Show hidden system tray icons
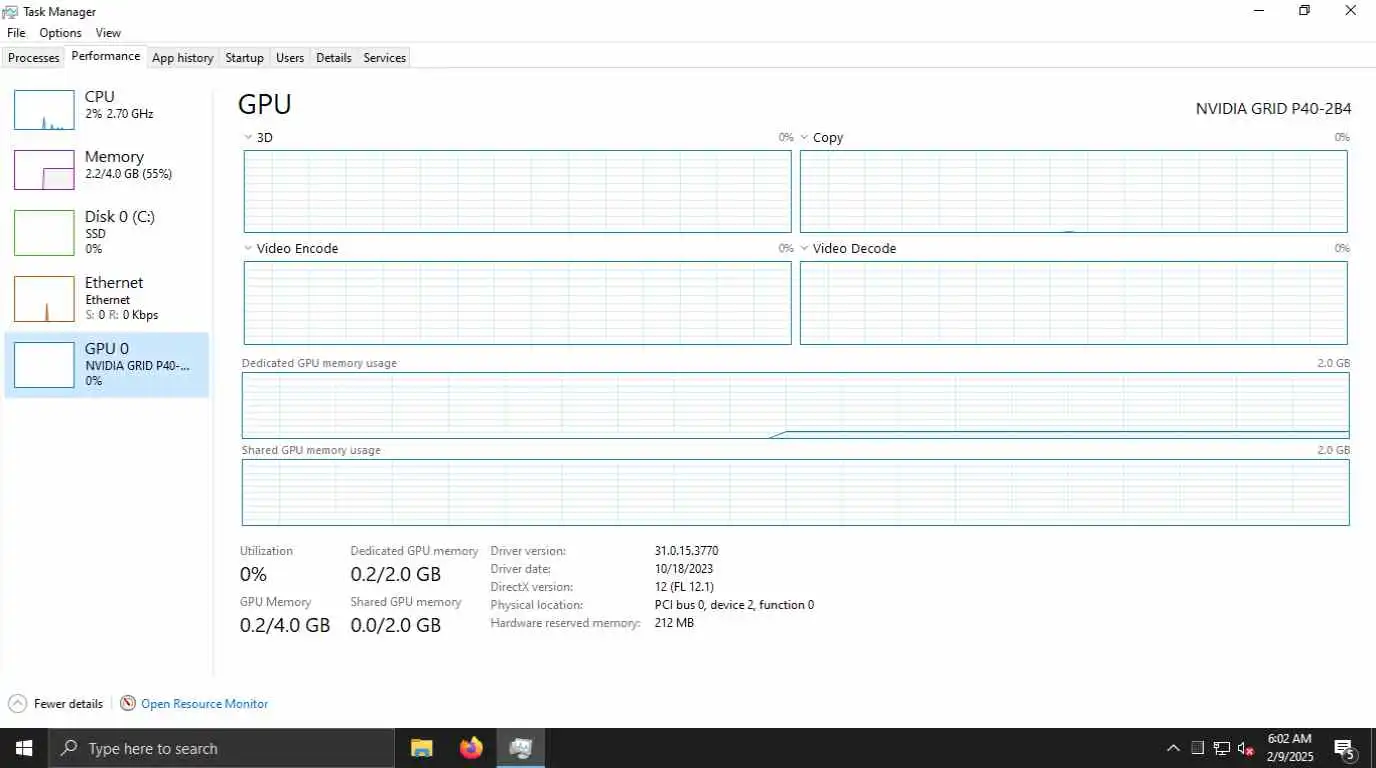Image resolution: width=1376 pixels, height=768 pixels. pyautogui.click(x=1173, y=748)
